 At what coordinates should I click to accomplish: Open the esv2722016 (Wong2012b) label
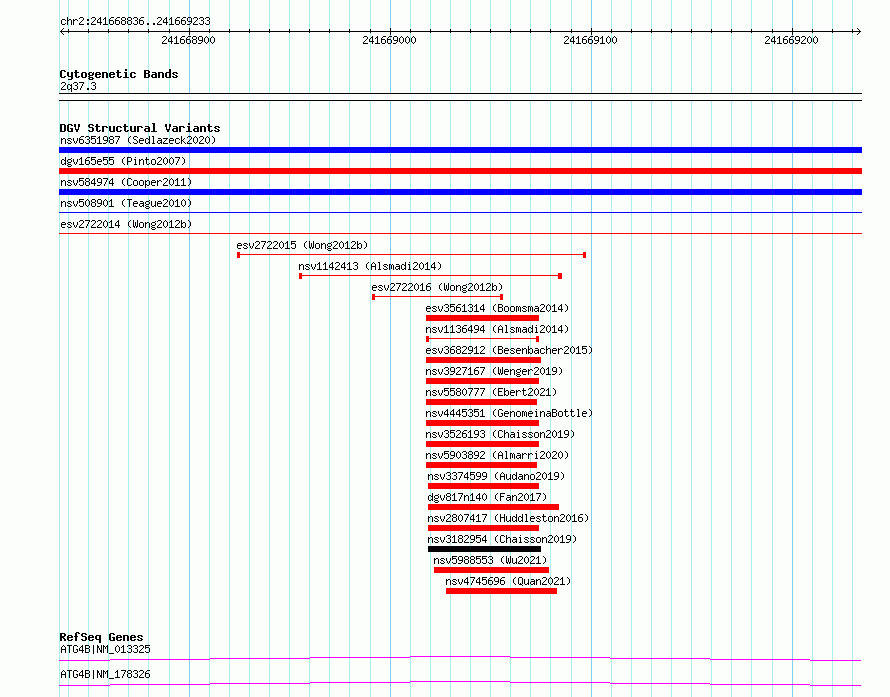(437, 287)
